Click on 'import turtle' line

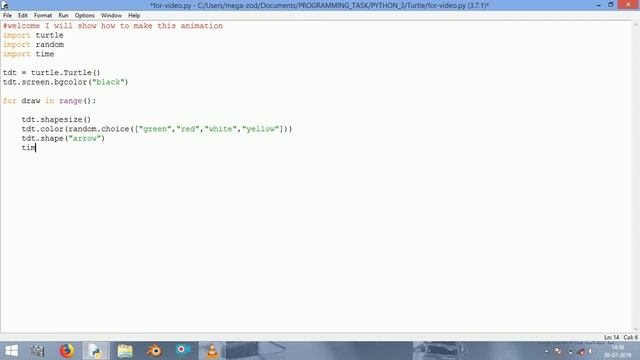(33, 35)
